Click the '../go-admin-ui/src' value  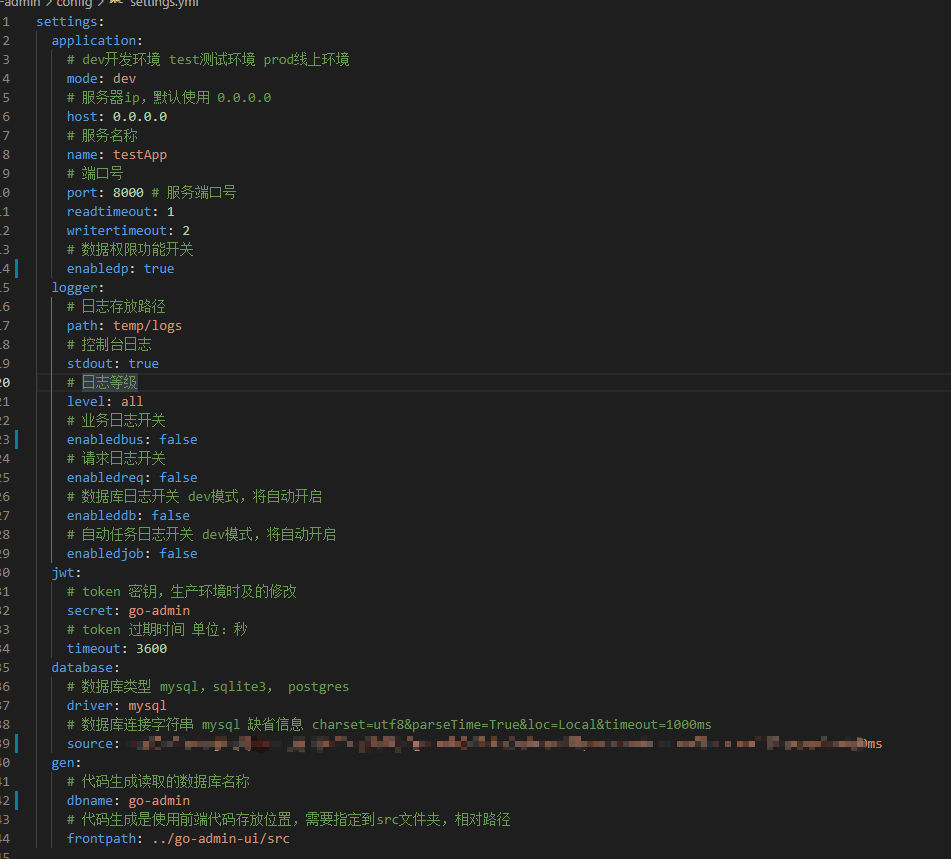tap(221, 839)
